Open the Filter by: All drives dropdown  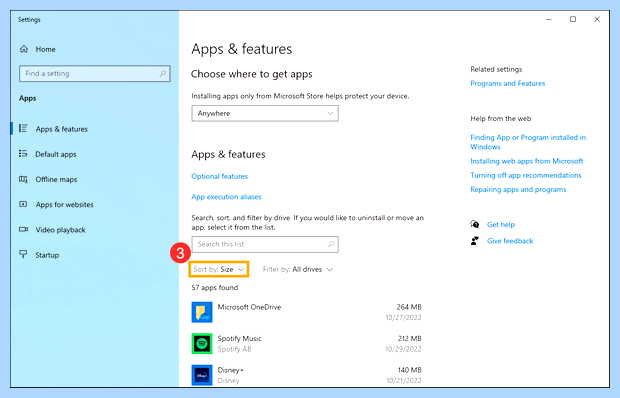coord(298,269)
